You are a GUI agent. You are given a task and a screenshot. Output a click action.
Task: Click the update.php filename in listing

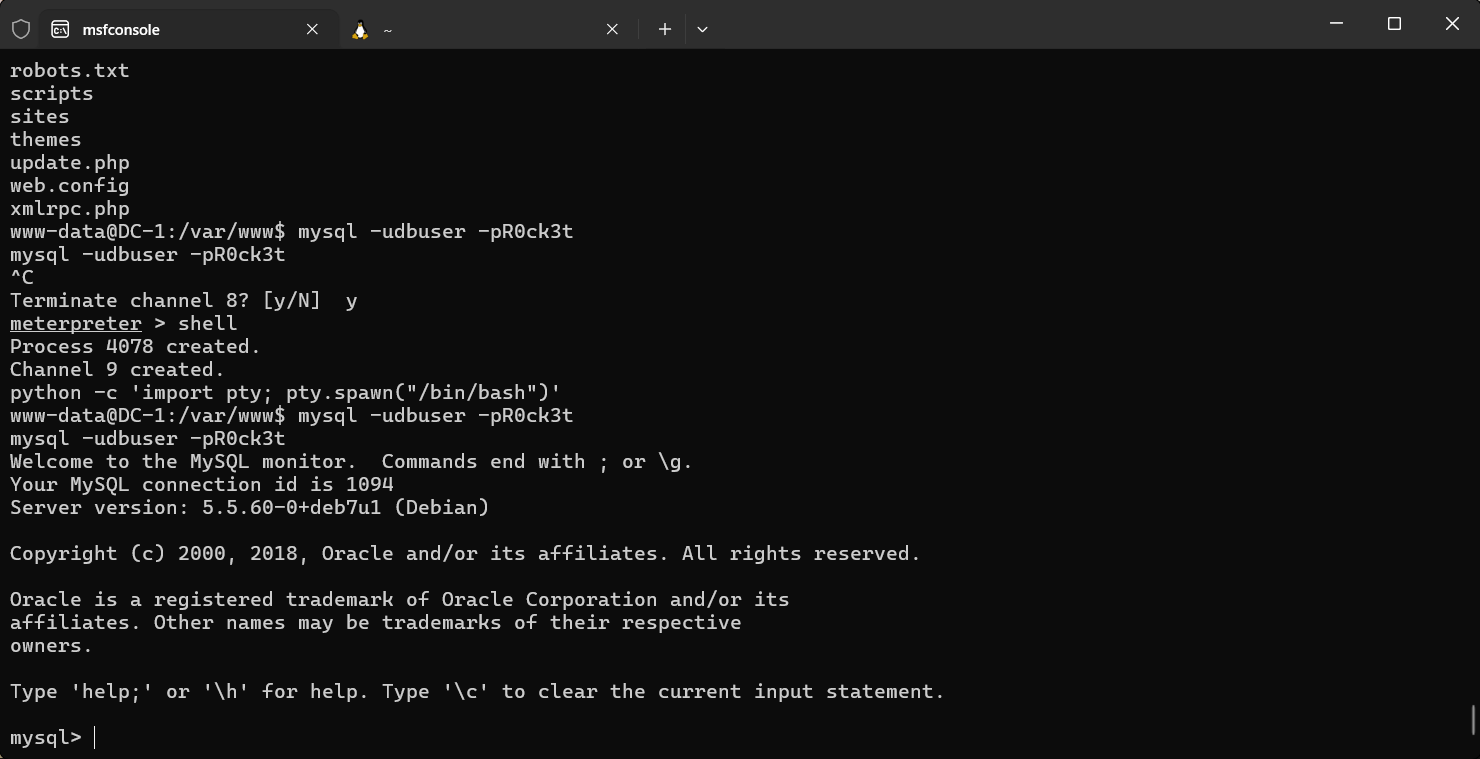coord(70,162)
